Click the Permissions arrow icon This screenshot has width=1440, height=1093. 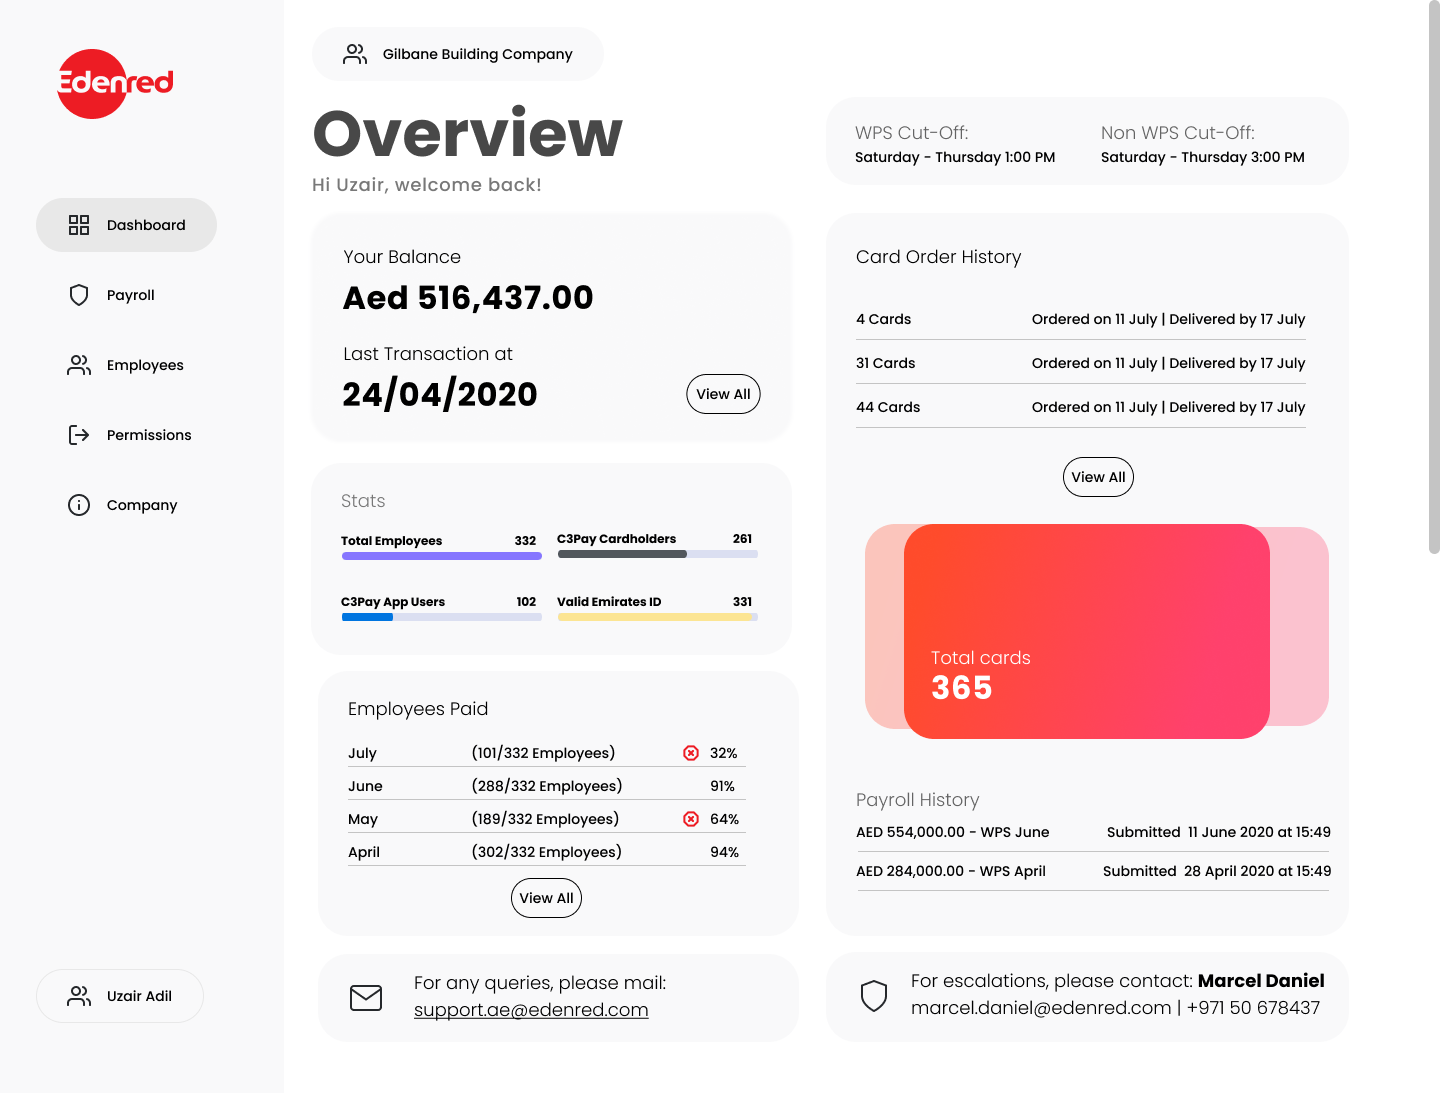coord(79,435)
